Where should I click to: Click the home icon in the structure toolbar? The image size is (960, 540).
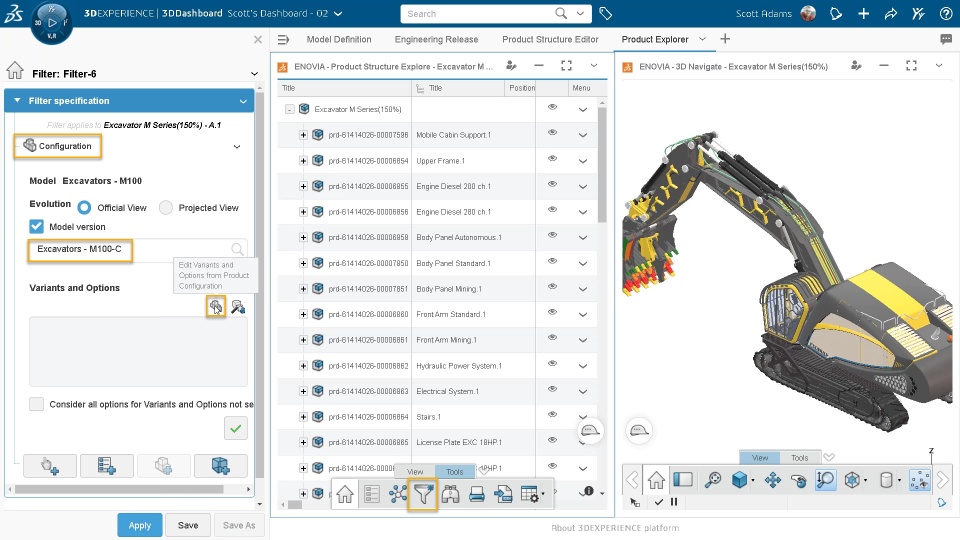(x=345, y=493)
